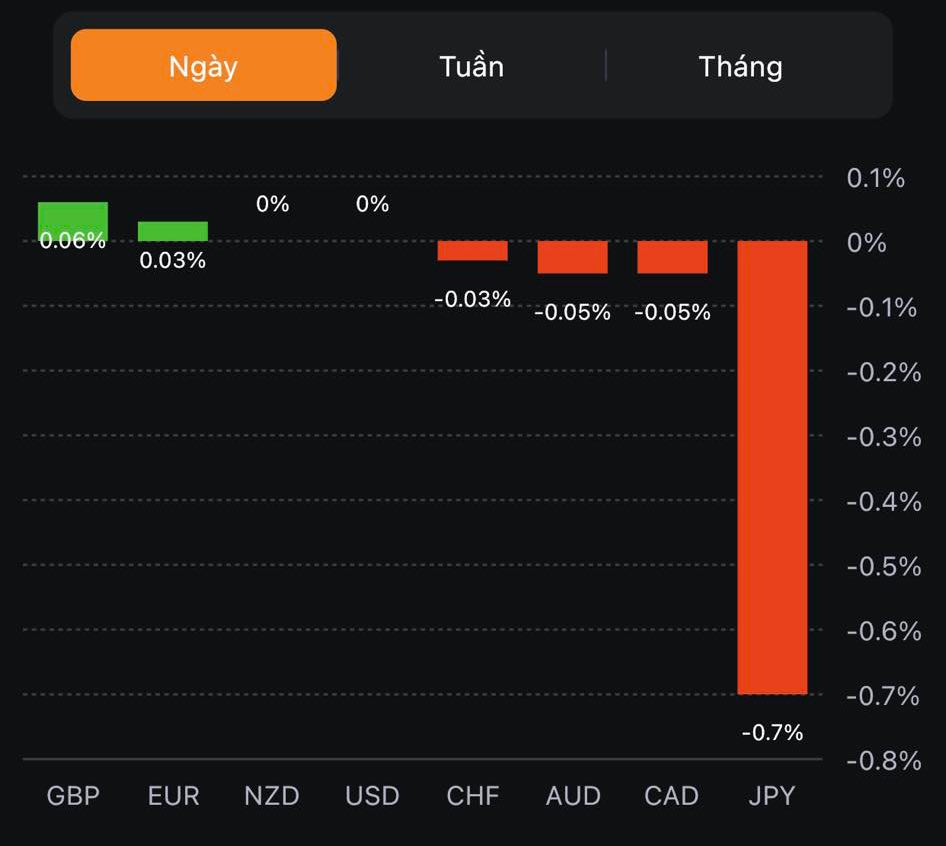Click the -0.7% value under JPY bar
Viewport: 946px width, 846px height.
[772, 733]
